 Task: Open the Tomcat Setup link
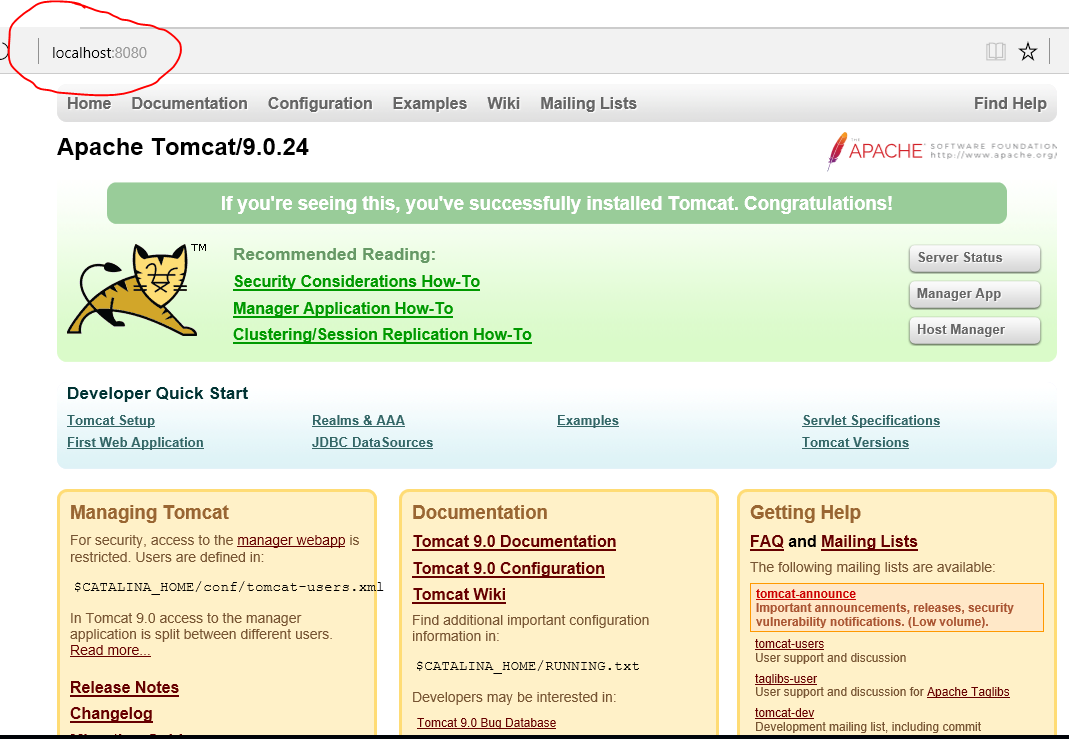click(111, 421)
